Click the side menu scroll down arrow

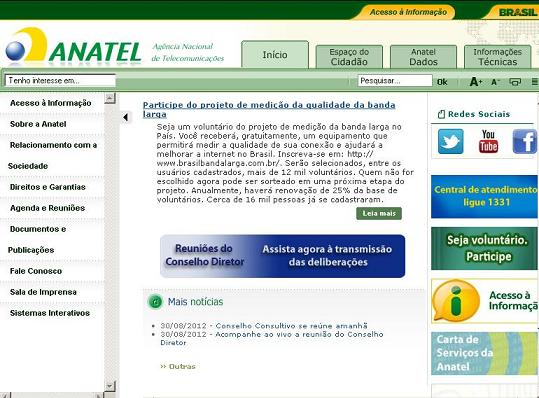tap(110, 386)
